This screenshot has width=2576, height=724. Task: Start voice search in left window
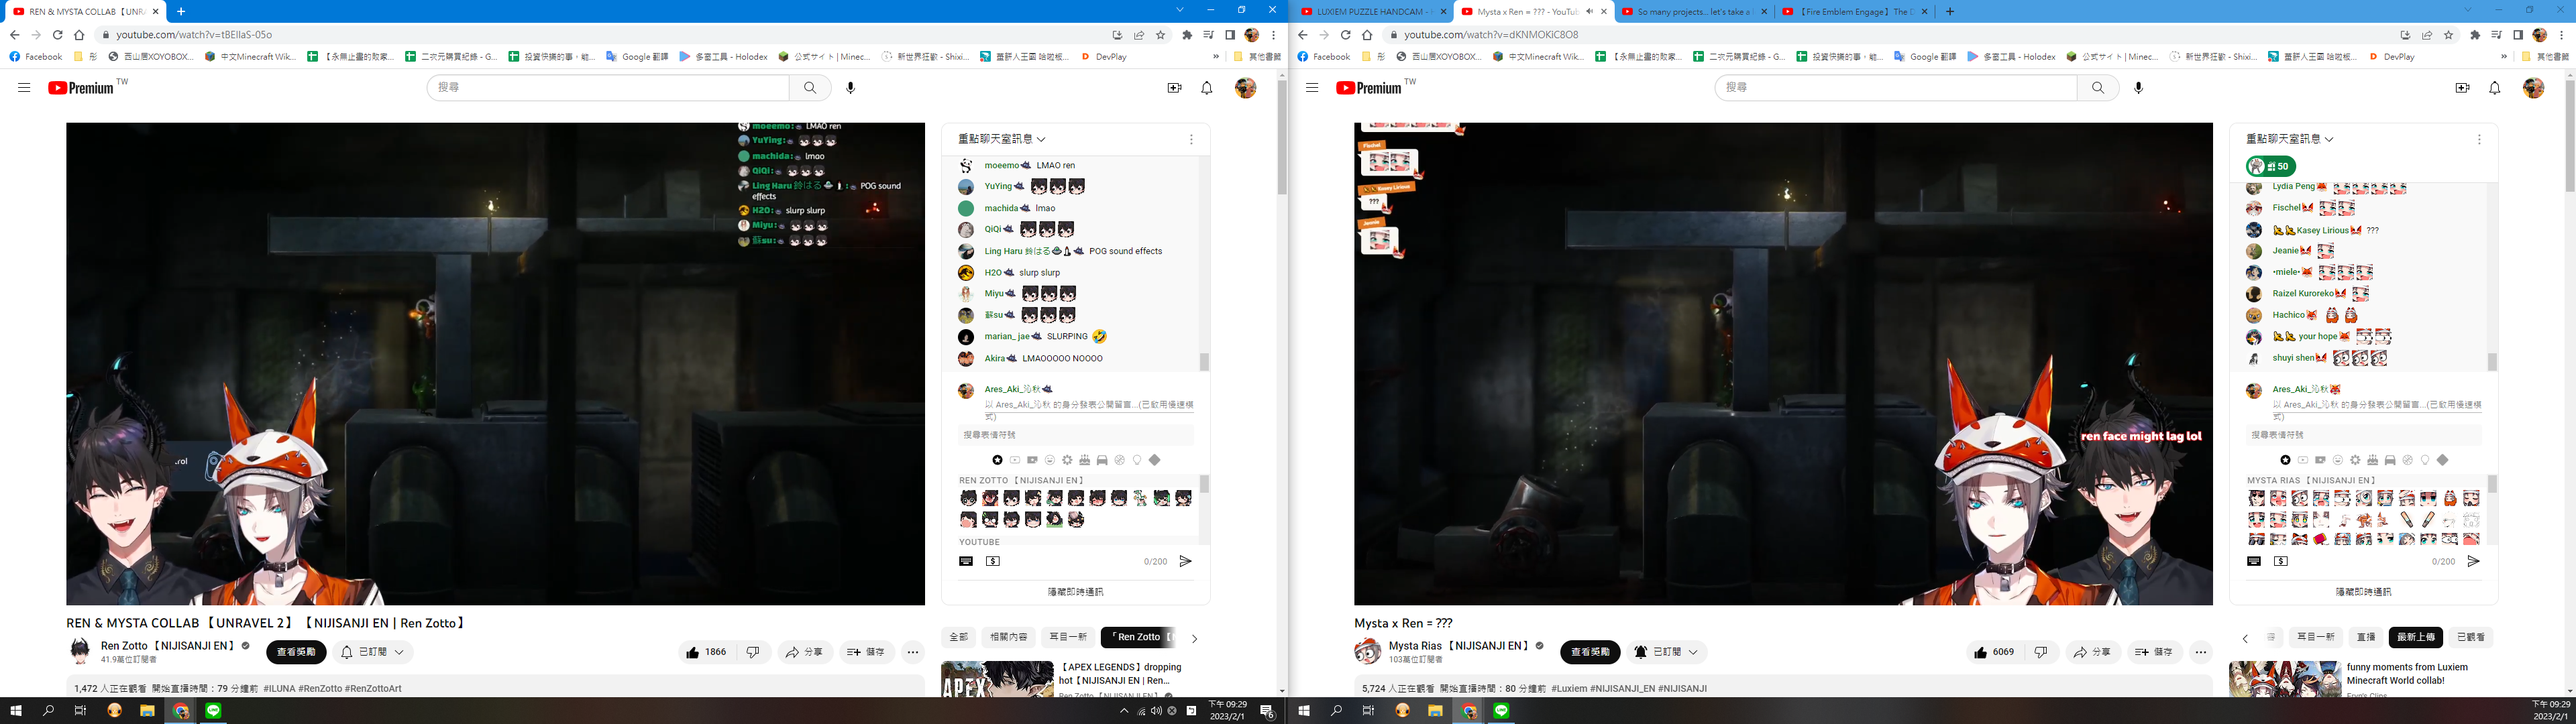pos(851,88)
